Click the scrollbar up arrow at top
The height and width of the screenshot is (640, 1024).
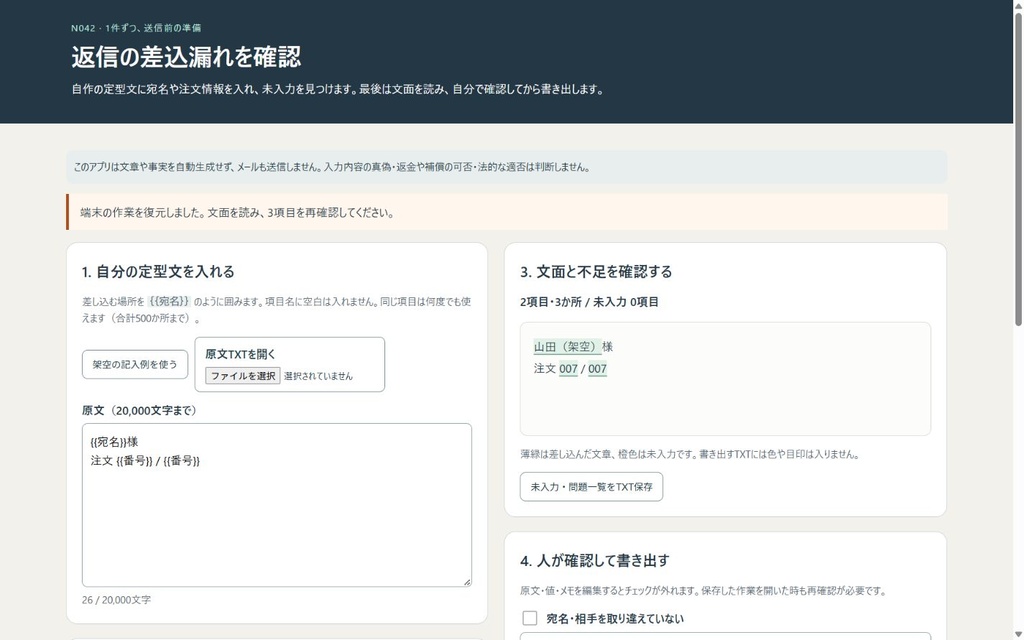point(1018,5)
